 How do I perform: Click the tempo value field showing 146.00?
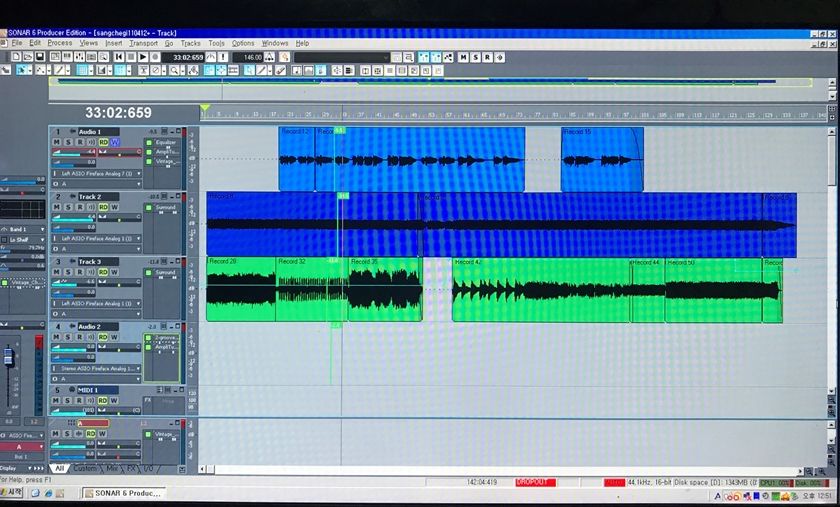click(248, 57)
